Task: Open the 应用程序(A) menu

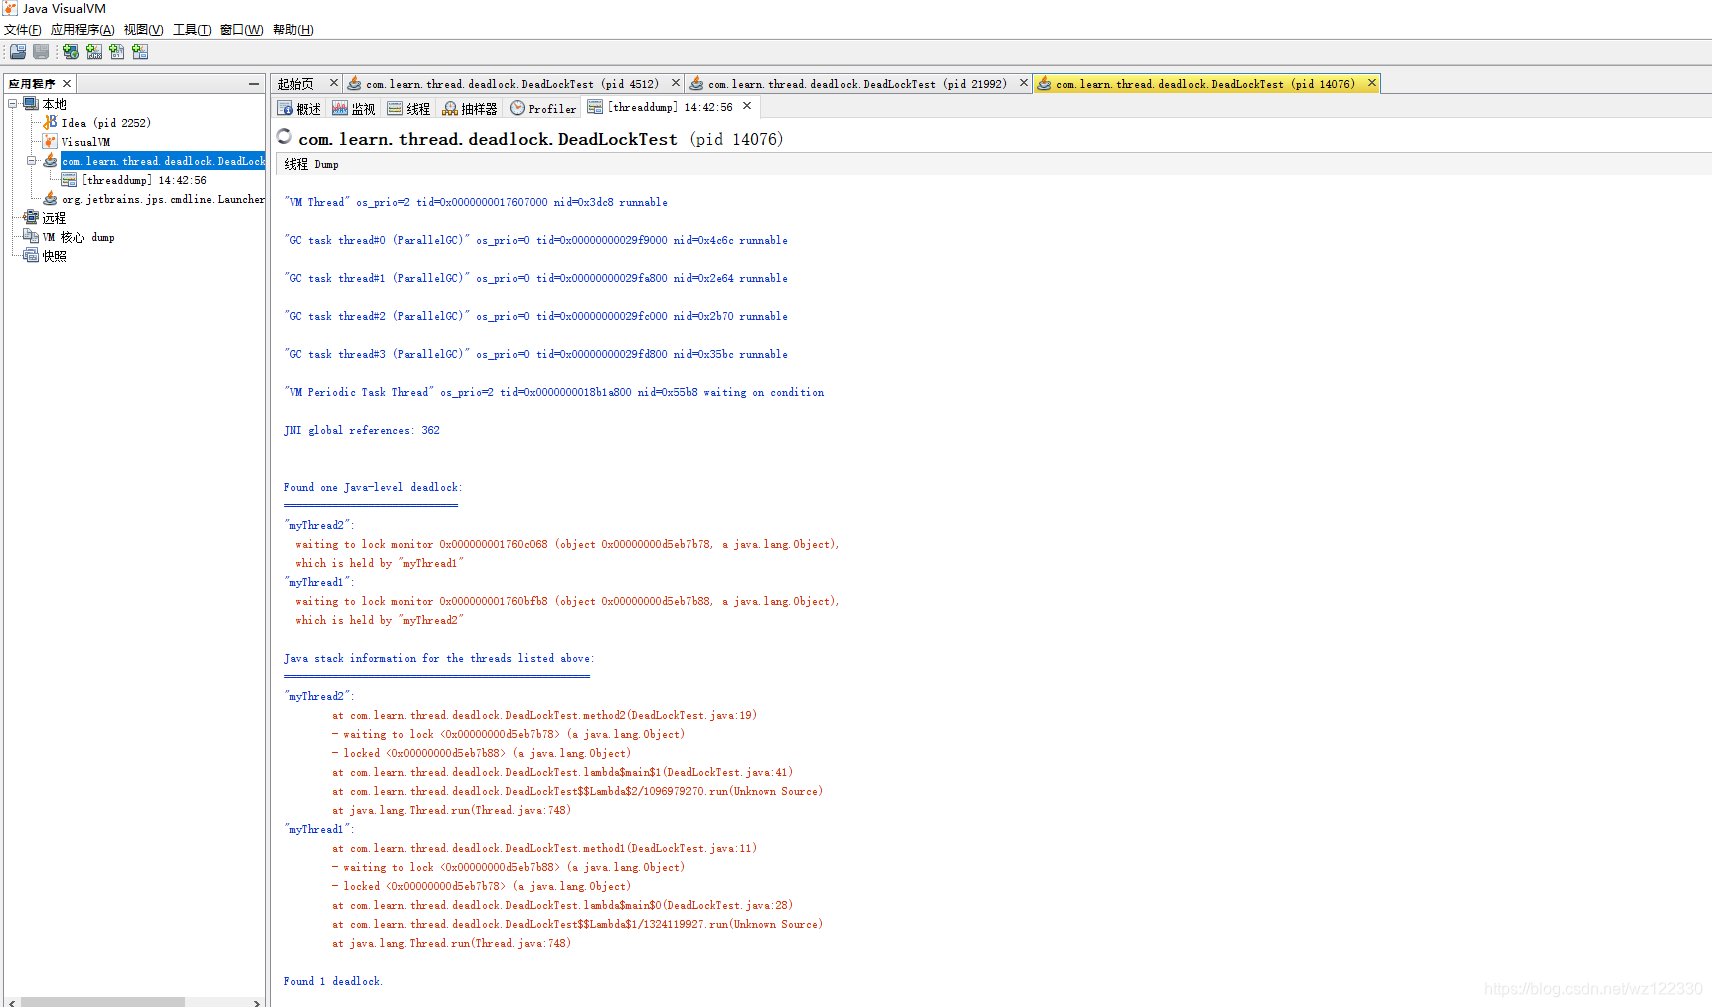Action: tap(82, 30)
